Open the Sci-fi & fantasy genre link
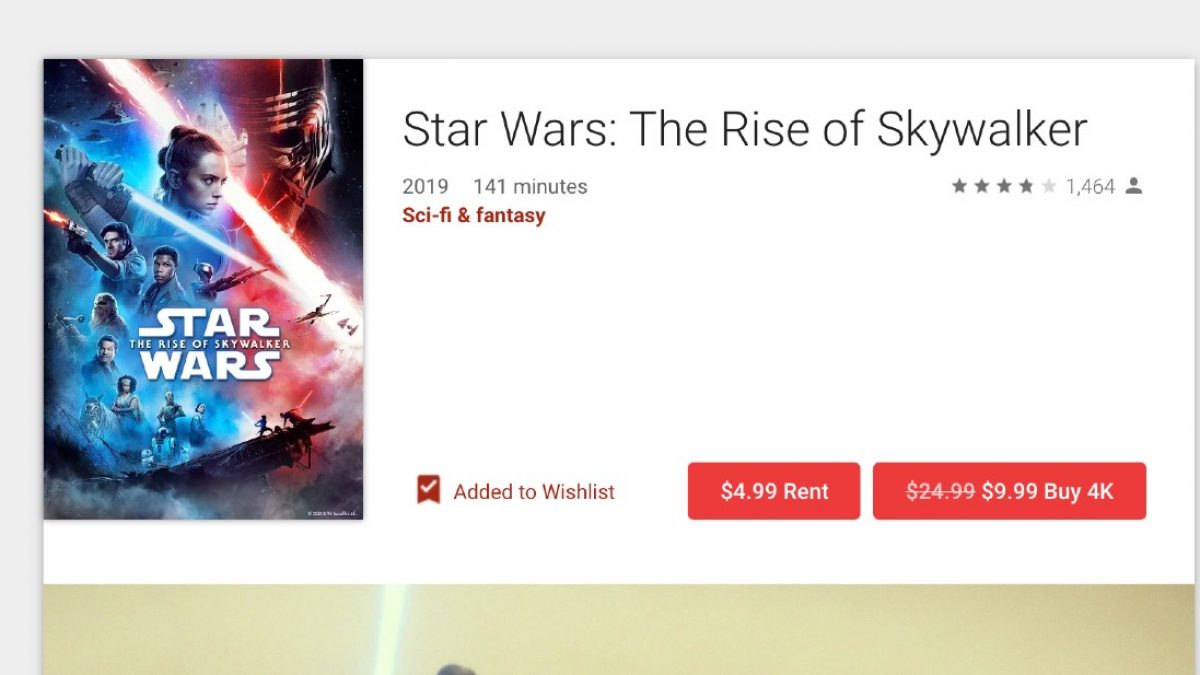Screen dimensions: 1200x675 (474, 215)
